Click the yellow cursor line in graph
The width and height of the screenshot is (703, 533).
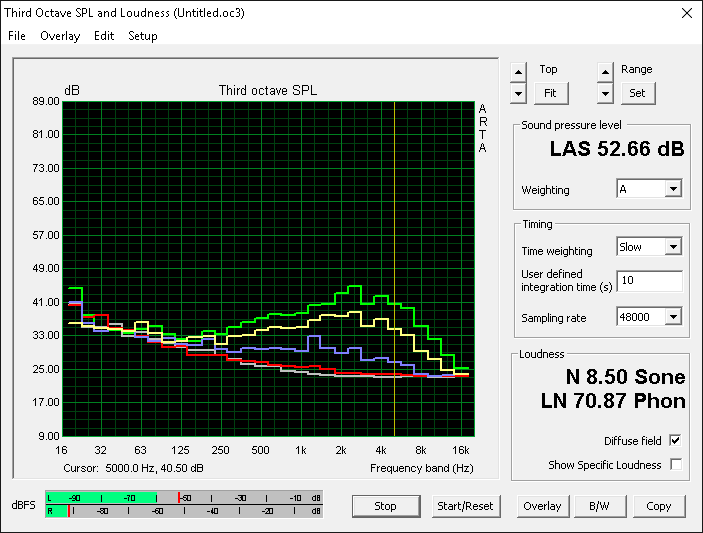tap(395, 269)
